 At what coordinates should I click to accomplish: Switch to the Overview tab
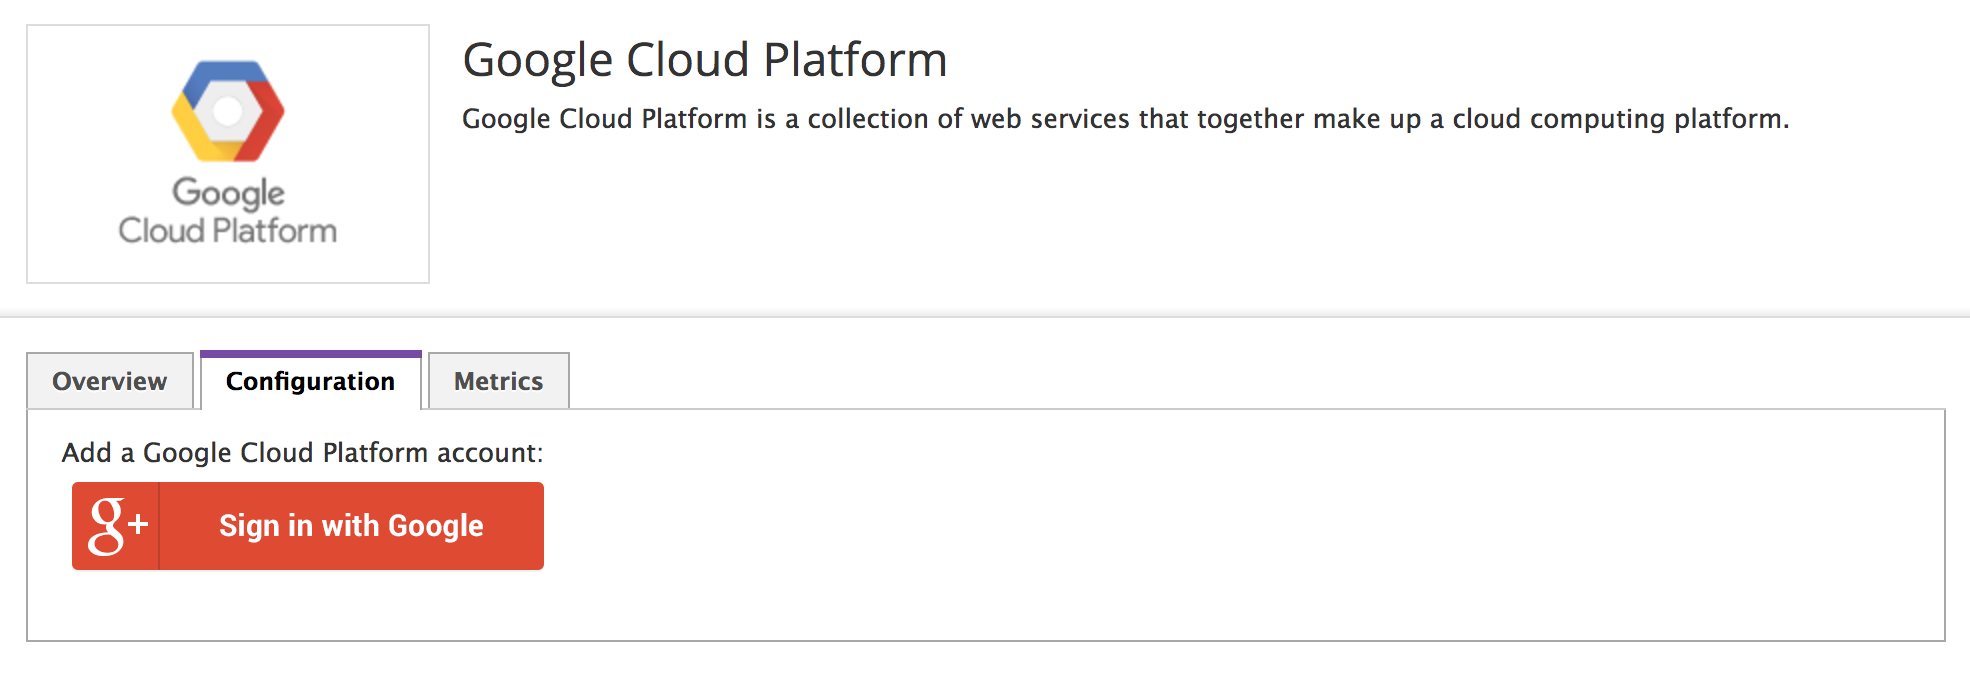[x=109, y=381]
